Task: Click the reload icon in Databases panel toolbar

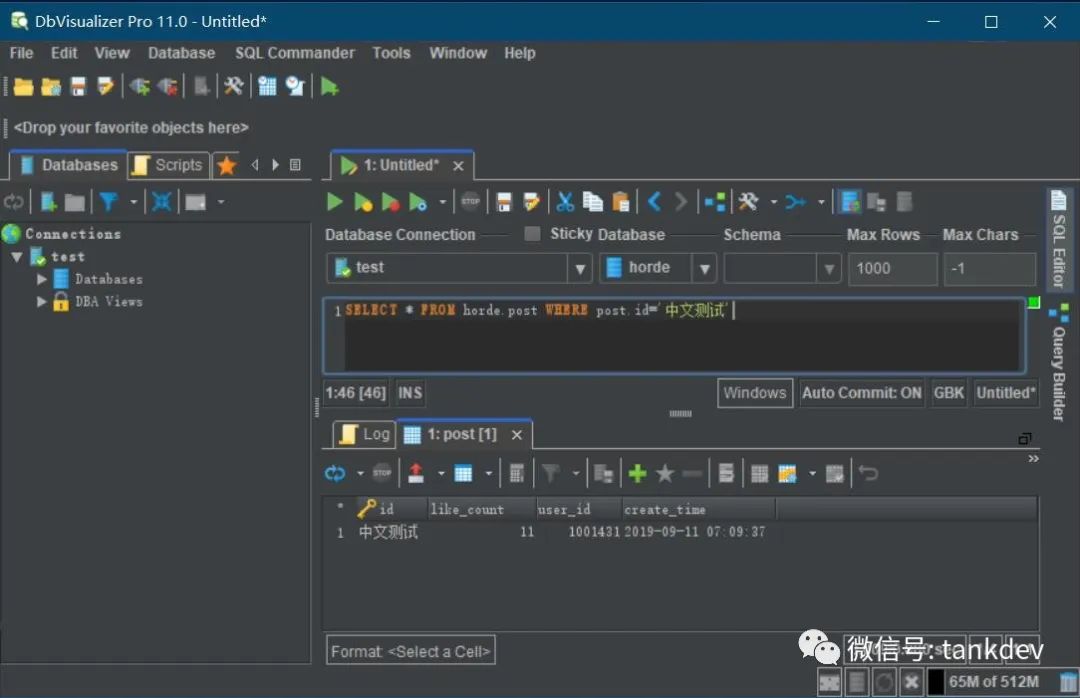Action: [x=13, y=202]
